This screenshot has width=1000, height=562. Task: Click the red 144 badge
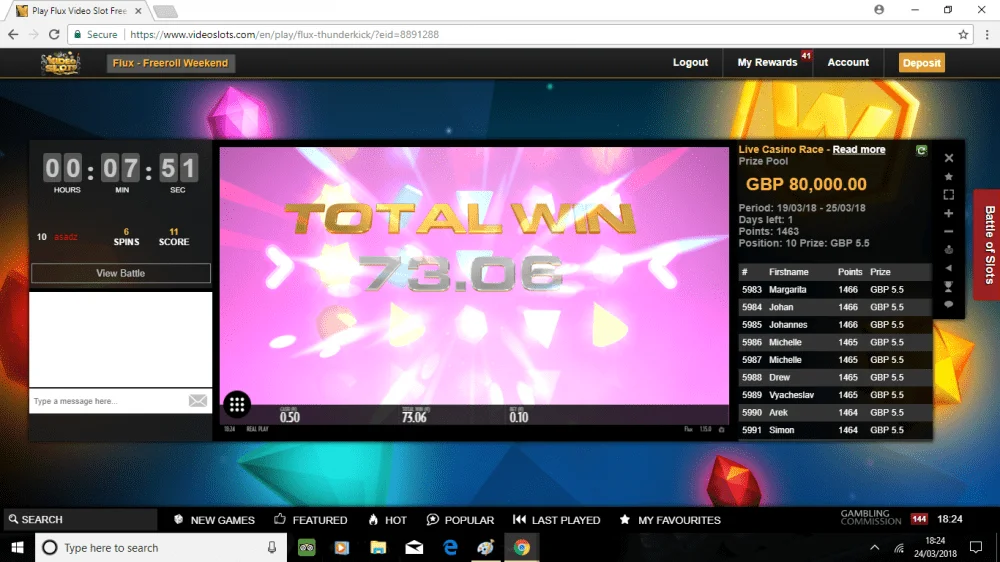[919, 519]
